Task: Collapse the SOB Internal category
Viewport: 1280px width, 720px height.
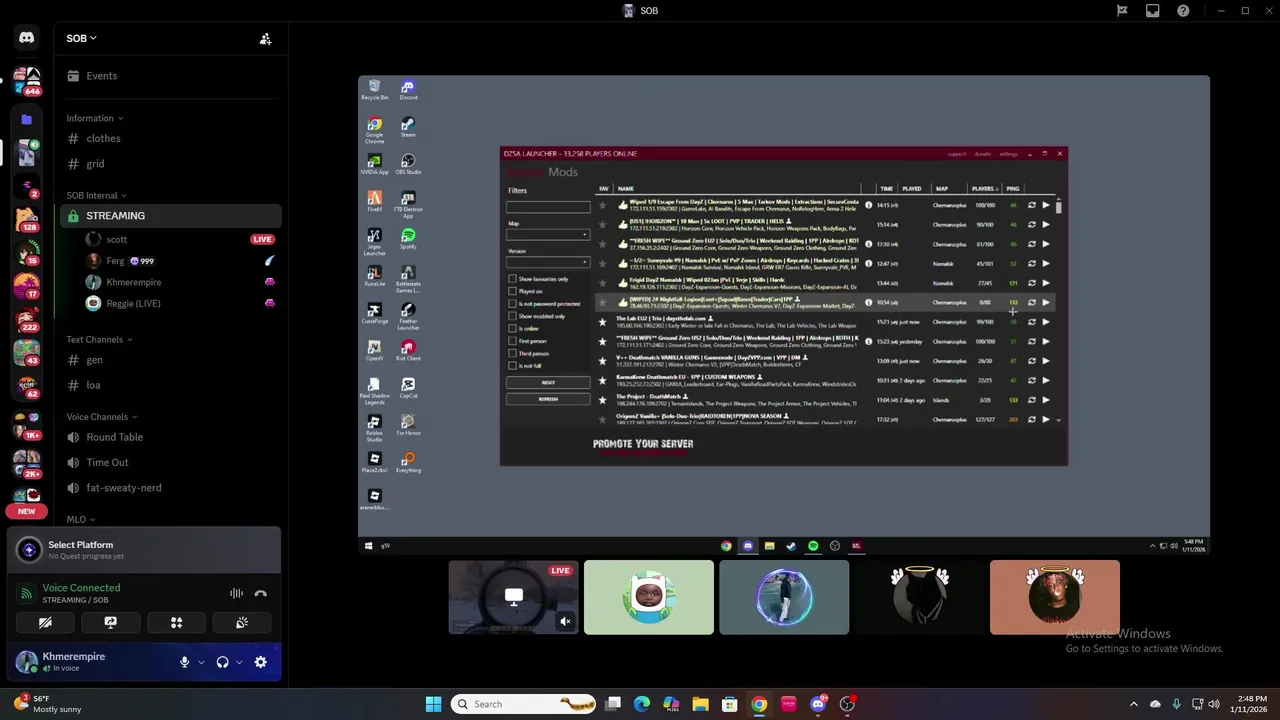Action: pos(96,195)
